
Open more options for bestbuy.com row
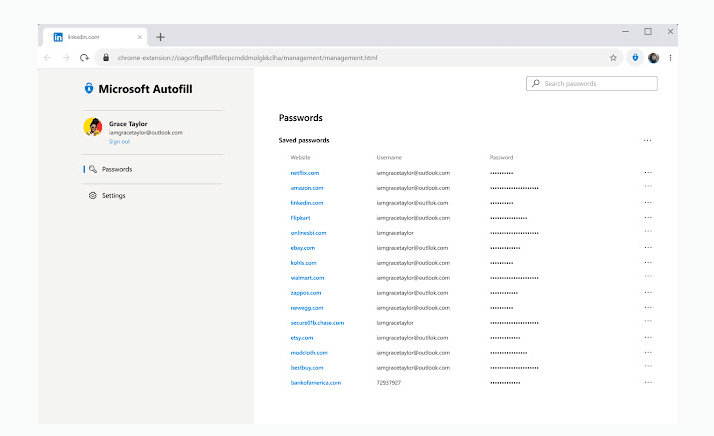point(648,366)
